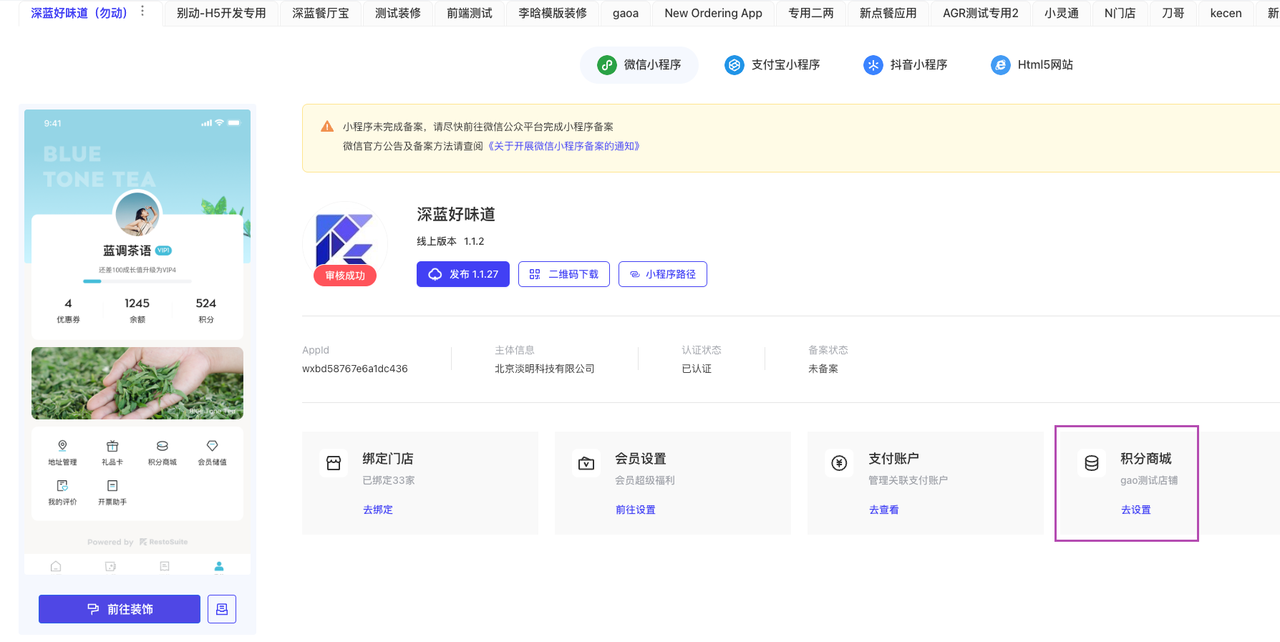Click the Html5 website globe icon
Viewport: 1280px width, 642px height.
pyautogui.click(x=1000, y=65)
